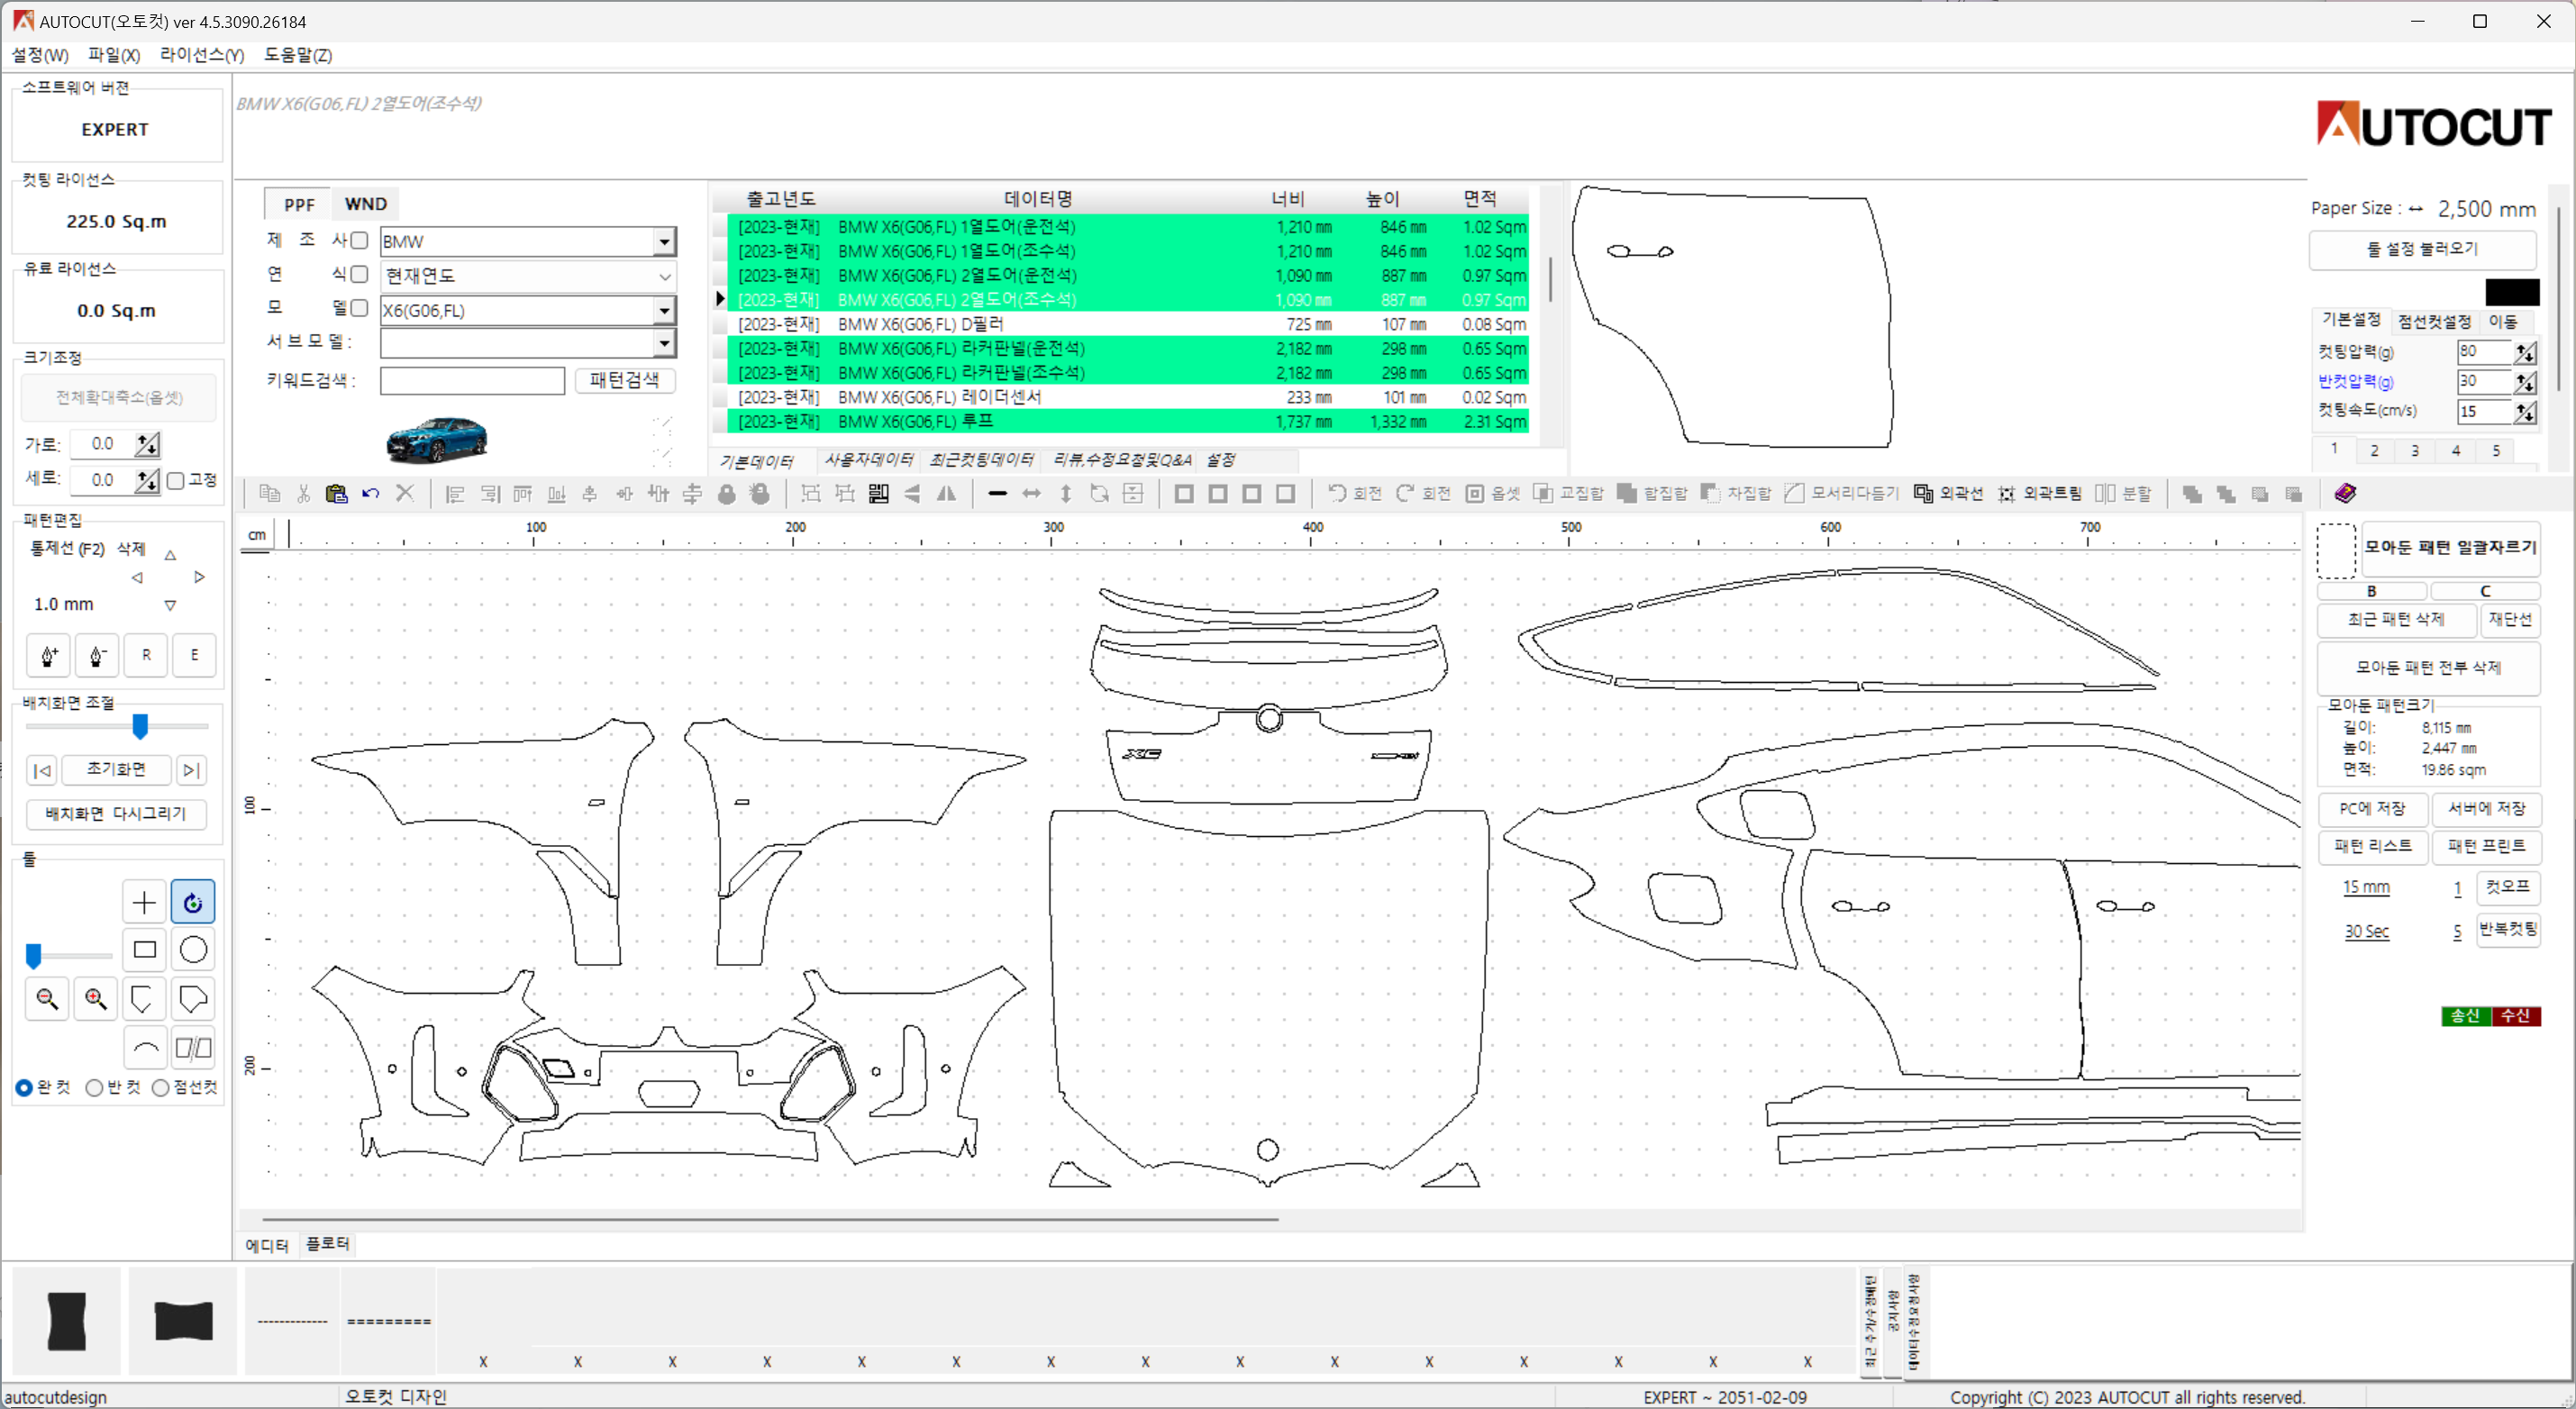Click the Align Left icon
Screen dimensions: 2576x1409
click(x=455, y=493)
